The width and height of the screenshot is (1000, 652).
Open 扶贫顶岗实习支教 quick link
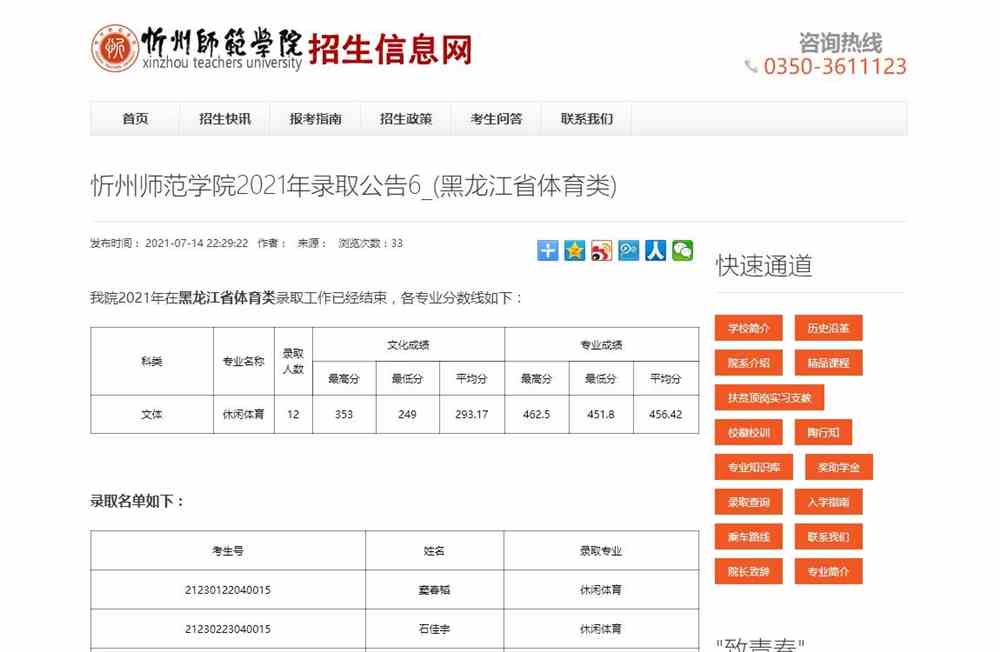click(x=769, y=397)
